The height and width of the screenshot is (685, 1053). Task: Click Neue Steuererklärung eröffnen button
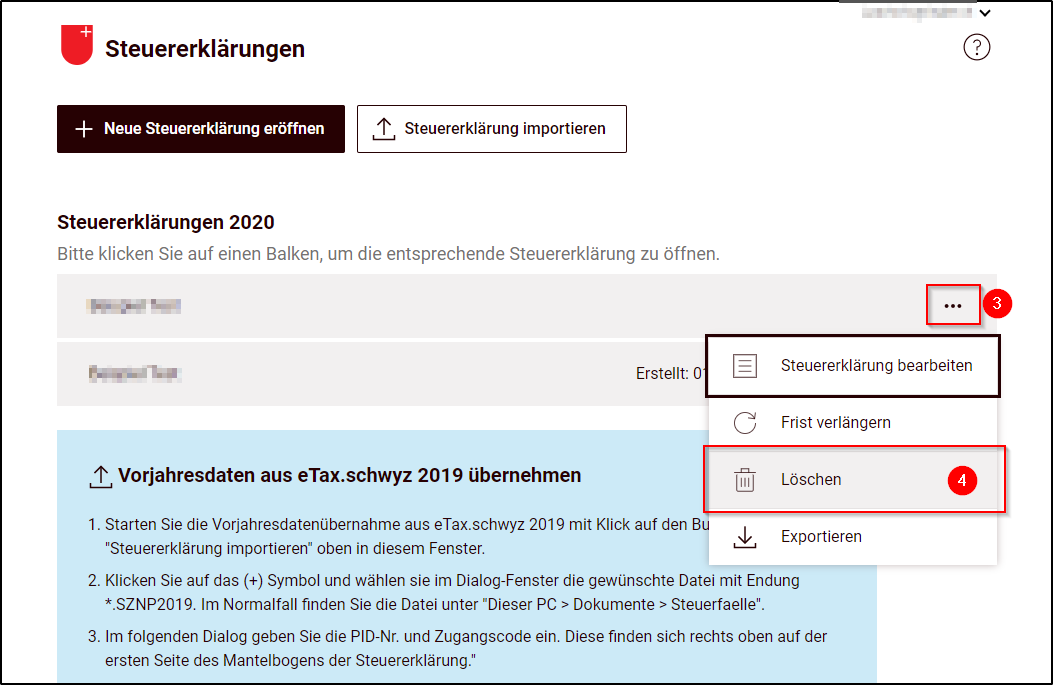(x=201, y=129)
